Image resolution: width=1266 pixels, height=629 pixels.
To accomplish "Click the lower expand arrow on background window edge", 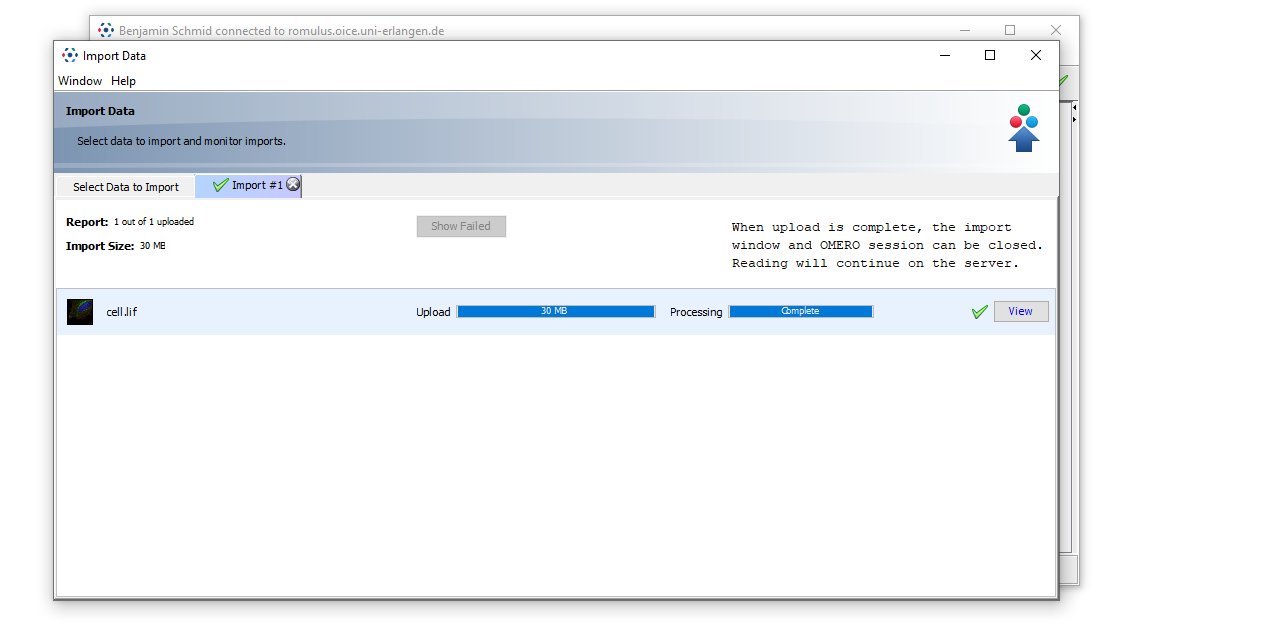I will pos(1074,120).
